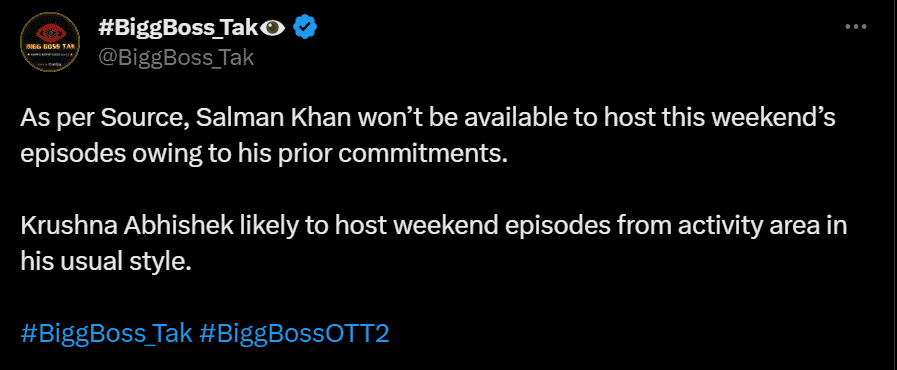Visit the @BiggBoss_Tak handle
Viewport: 897px width, 370px height.
pos(176,57)
